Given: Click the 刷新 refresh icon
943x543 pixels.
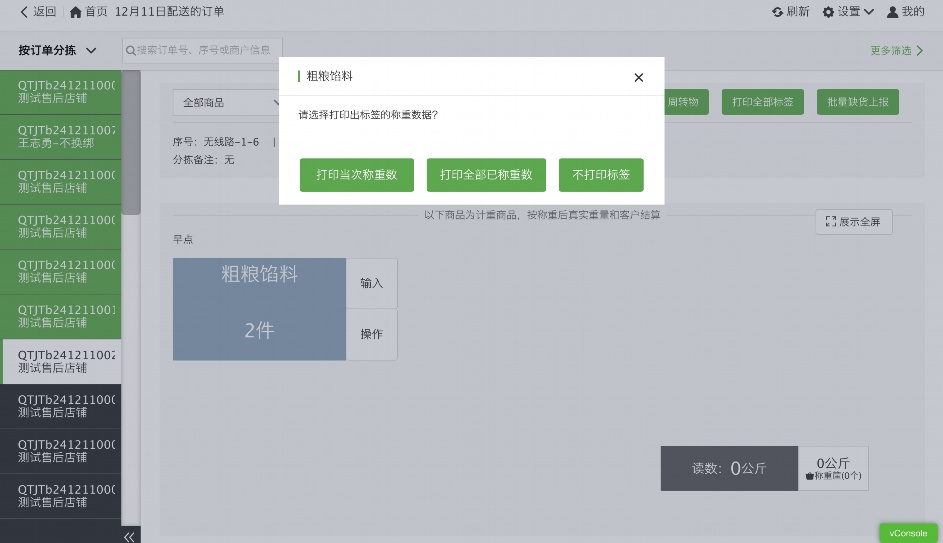Looking at the screenshot, I should coord(790,12).
